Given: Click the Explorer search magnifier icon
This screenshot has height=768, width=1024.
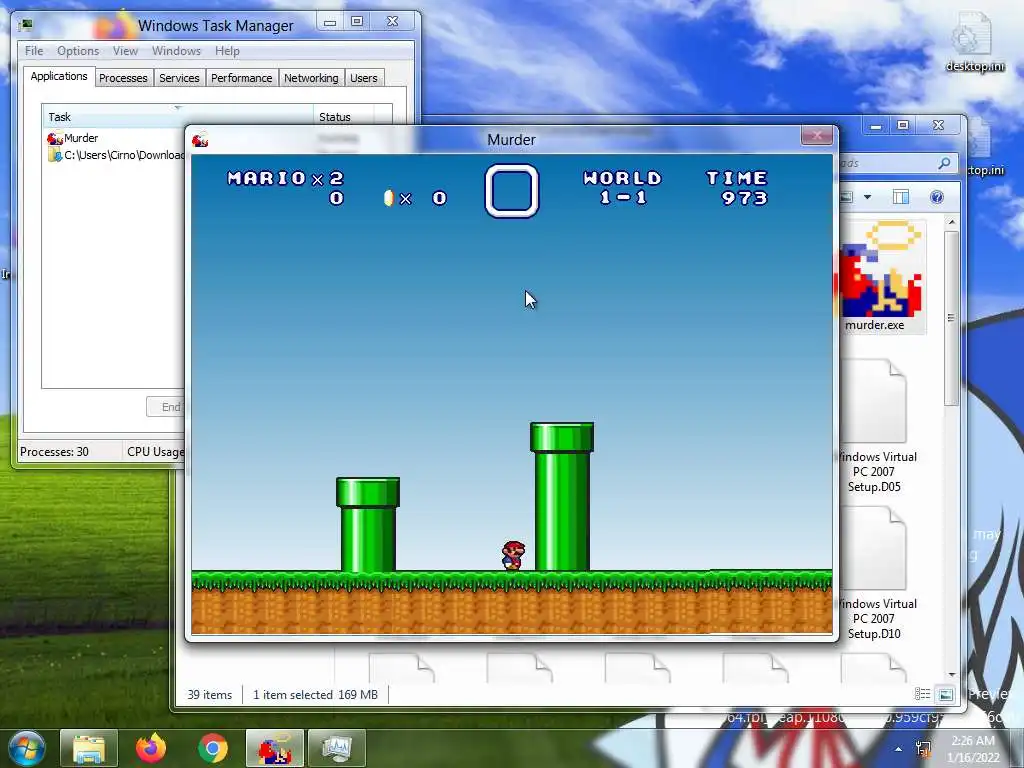Looking at the screenshot, I should (944, 163).
